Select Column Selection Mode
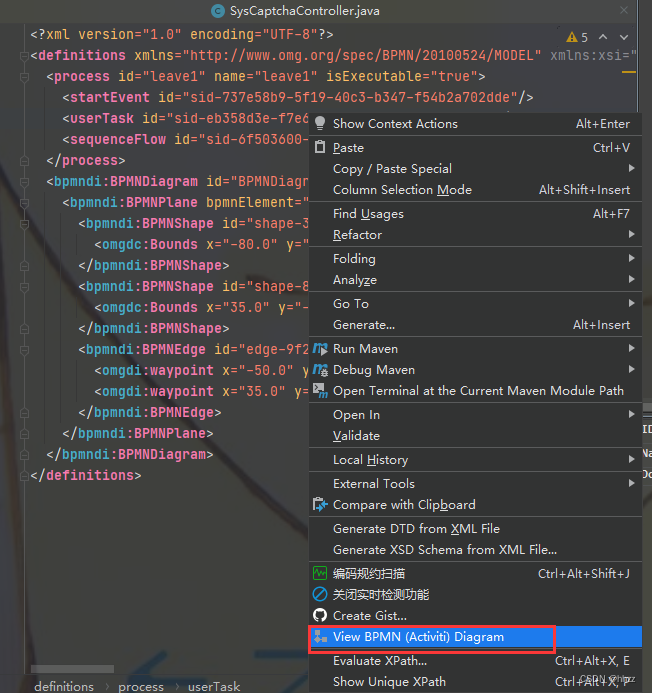Image resolution: width=652 pixels, height=693 pixels. (x=475, y=190)
